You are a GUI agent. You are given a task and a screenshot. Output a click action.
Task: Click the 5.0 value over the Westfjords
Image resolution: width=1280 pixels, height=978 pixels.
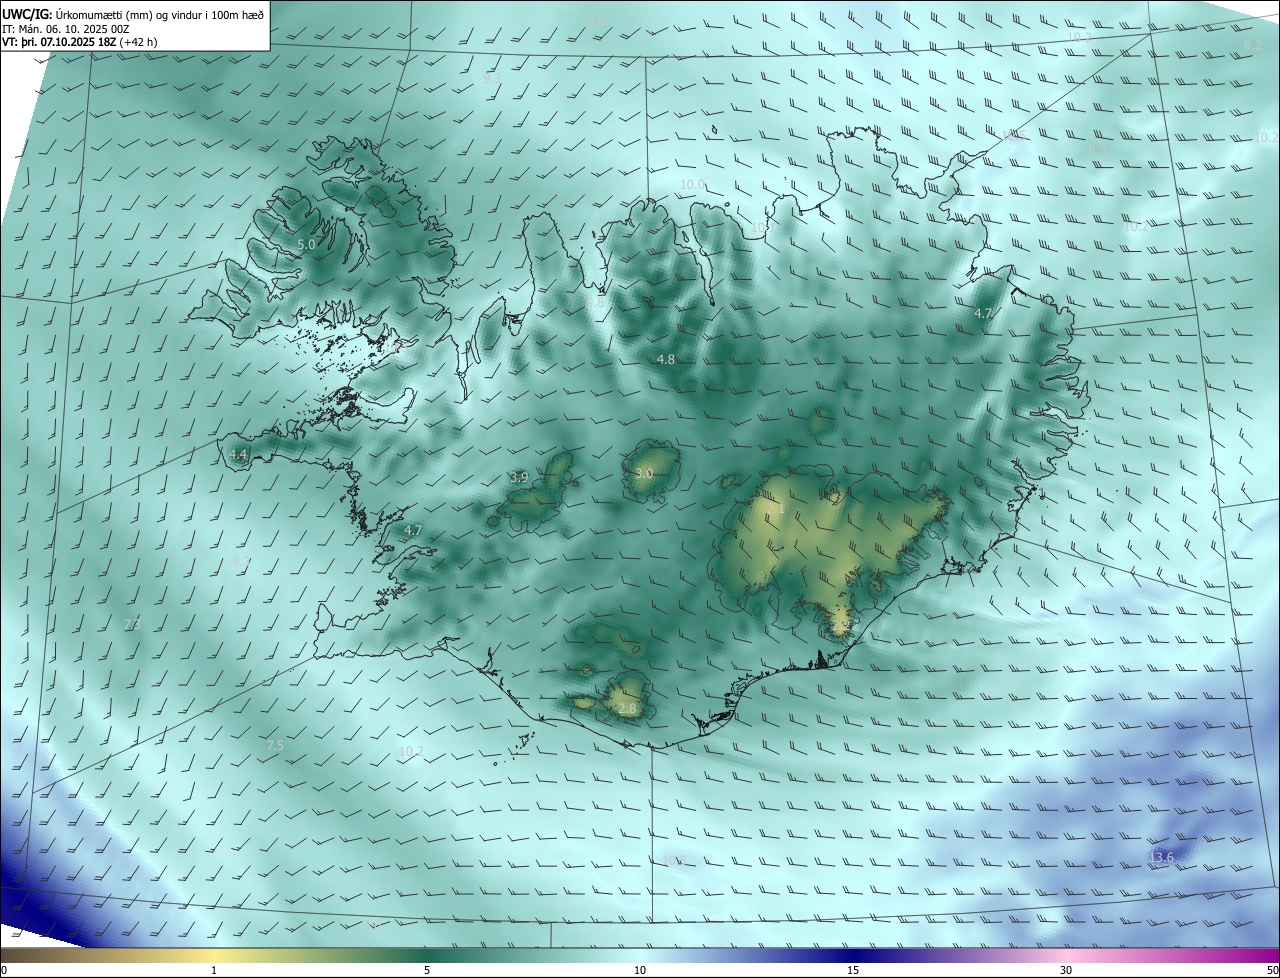click(306, 244)
